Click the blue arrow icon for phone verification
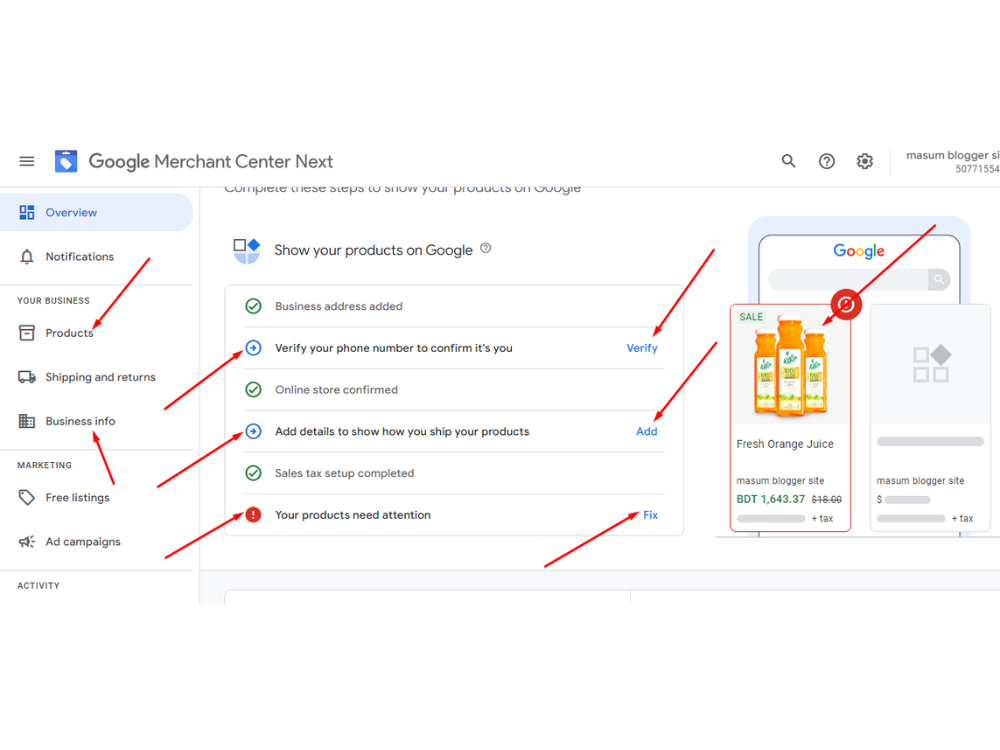 (x=253, y=348)
